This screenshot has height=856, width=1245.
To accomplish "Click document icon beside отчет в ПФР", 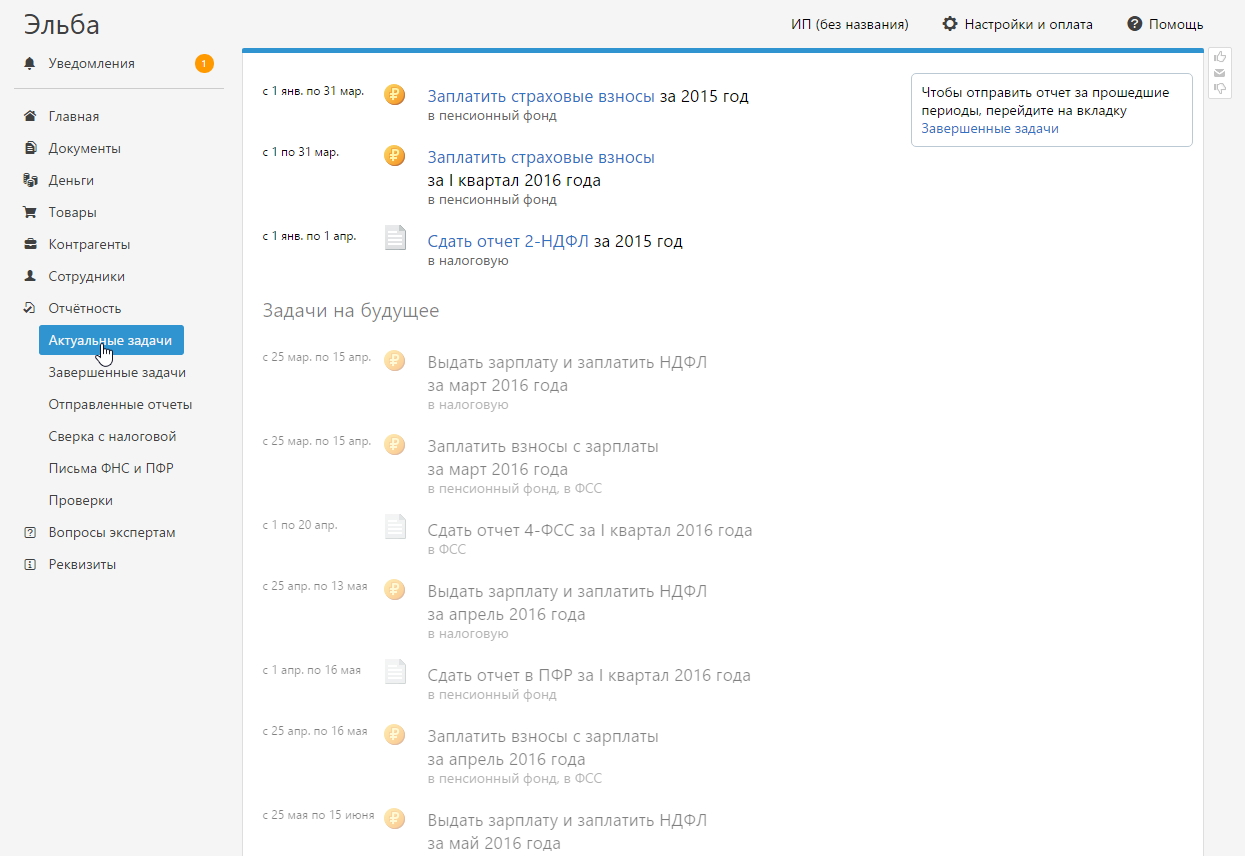I will (x=396, y=672).
